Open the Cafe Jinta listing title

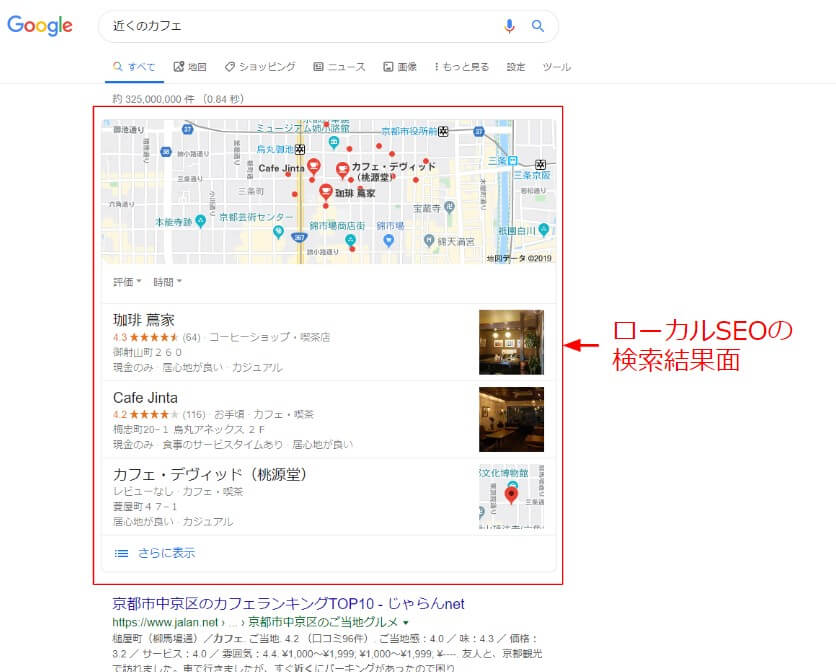[x=145, y=398]
